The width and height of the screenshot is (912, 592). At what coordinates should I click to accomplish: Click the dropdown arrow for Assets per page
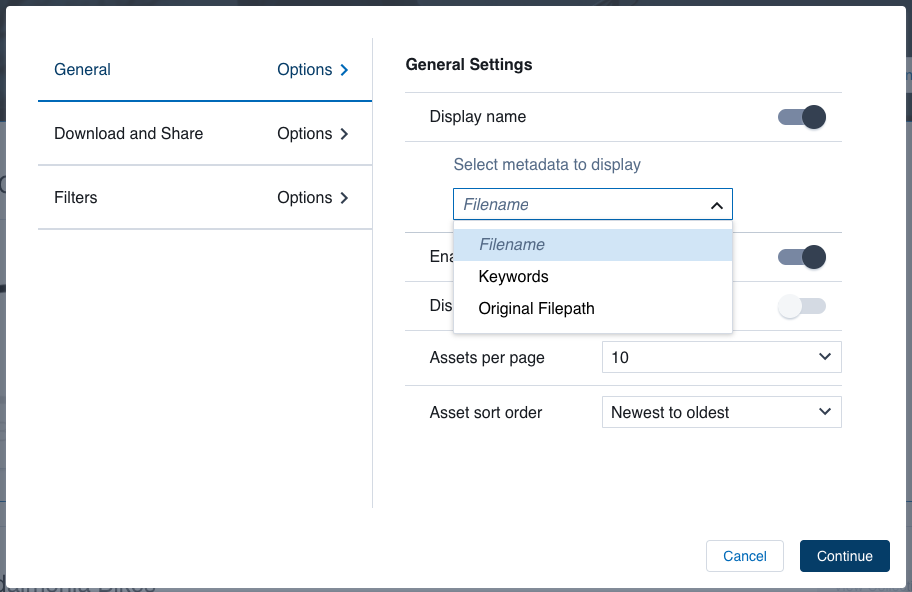tap(826, 357)
